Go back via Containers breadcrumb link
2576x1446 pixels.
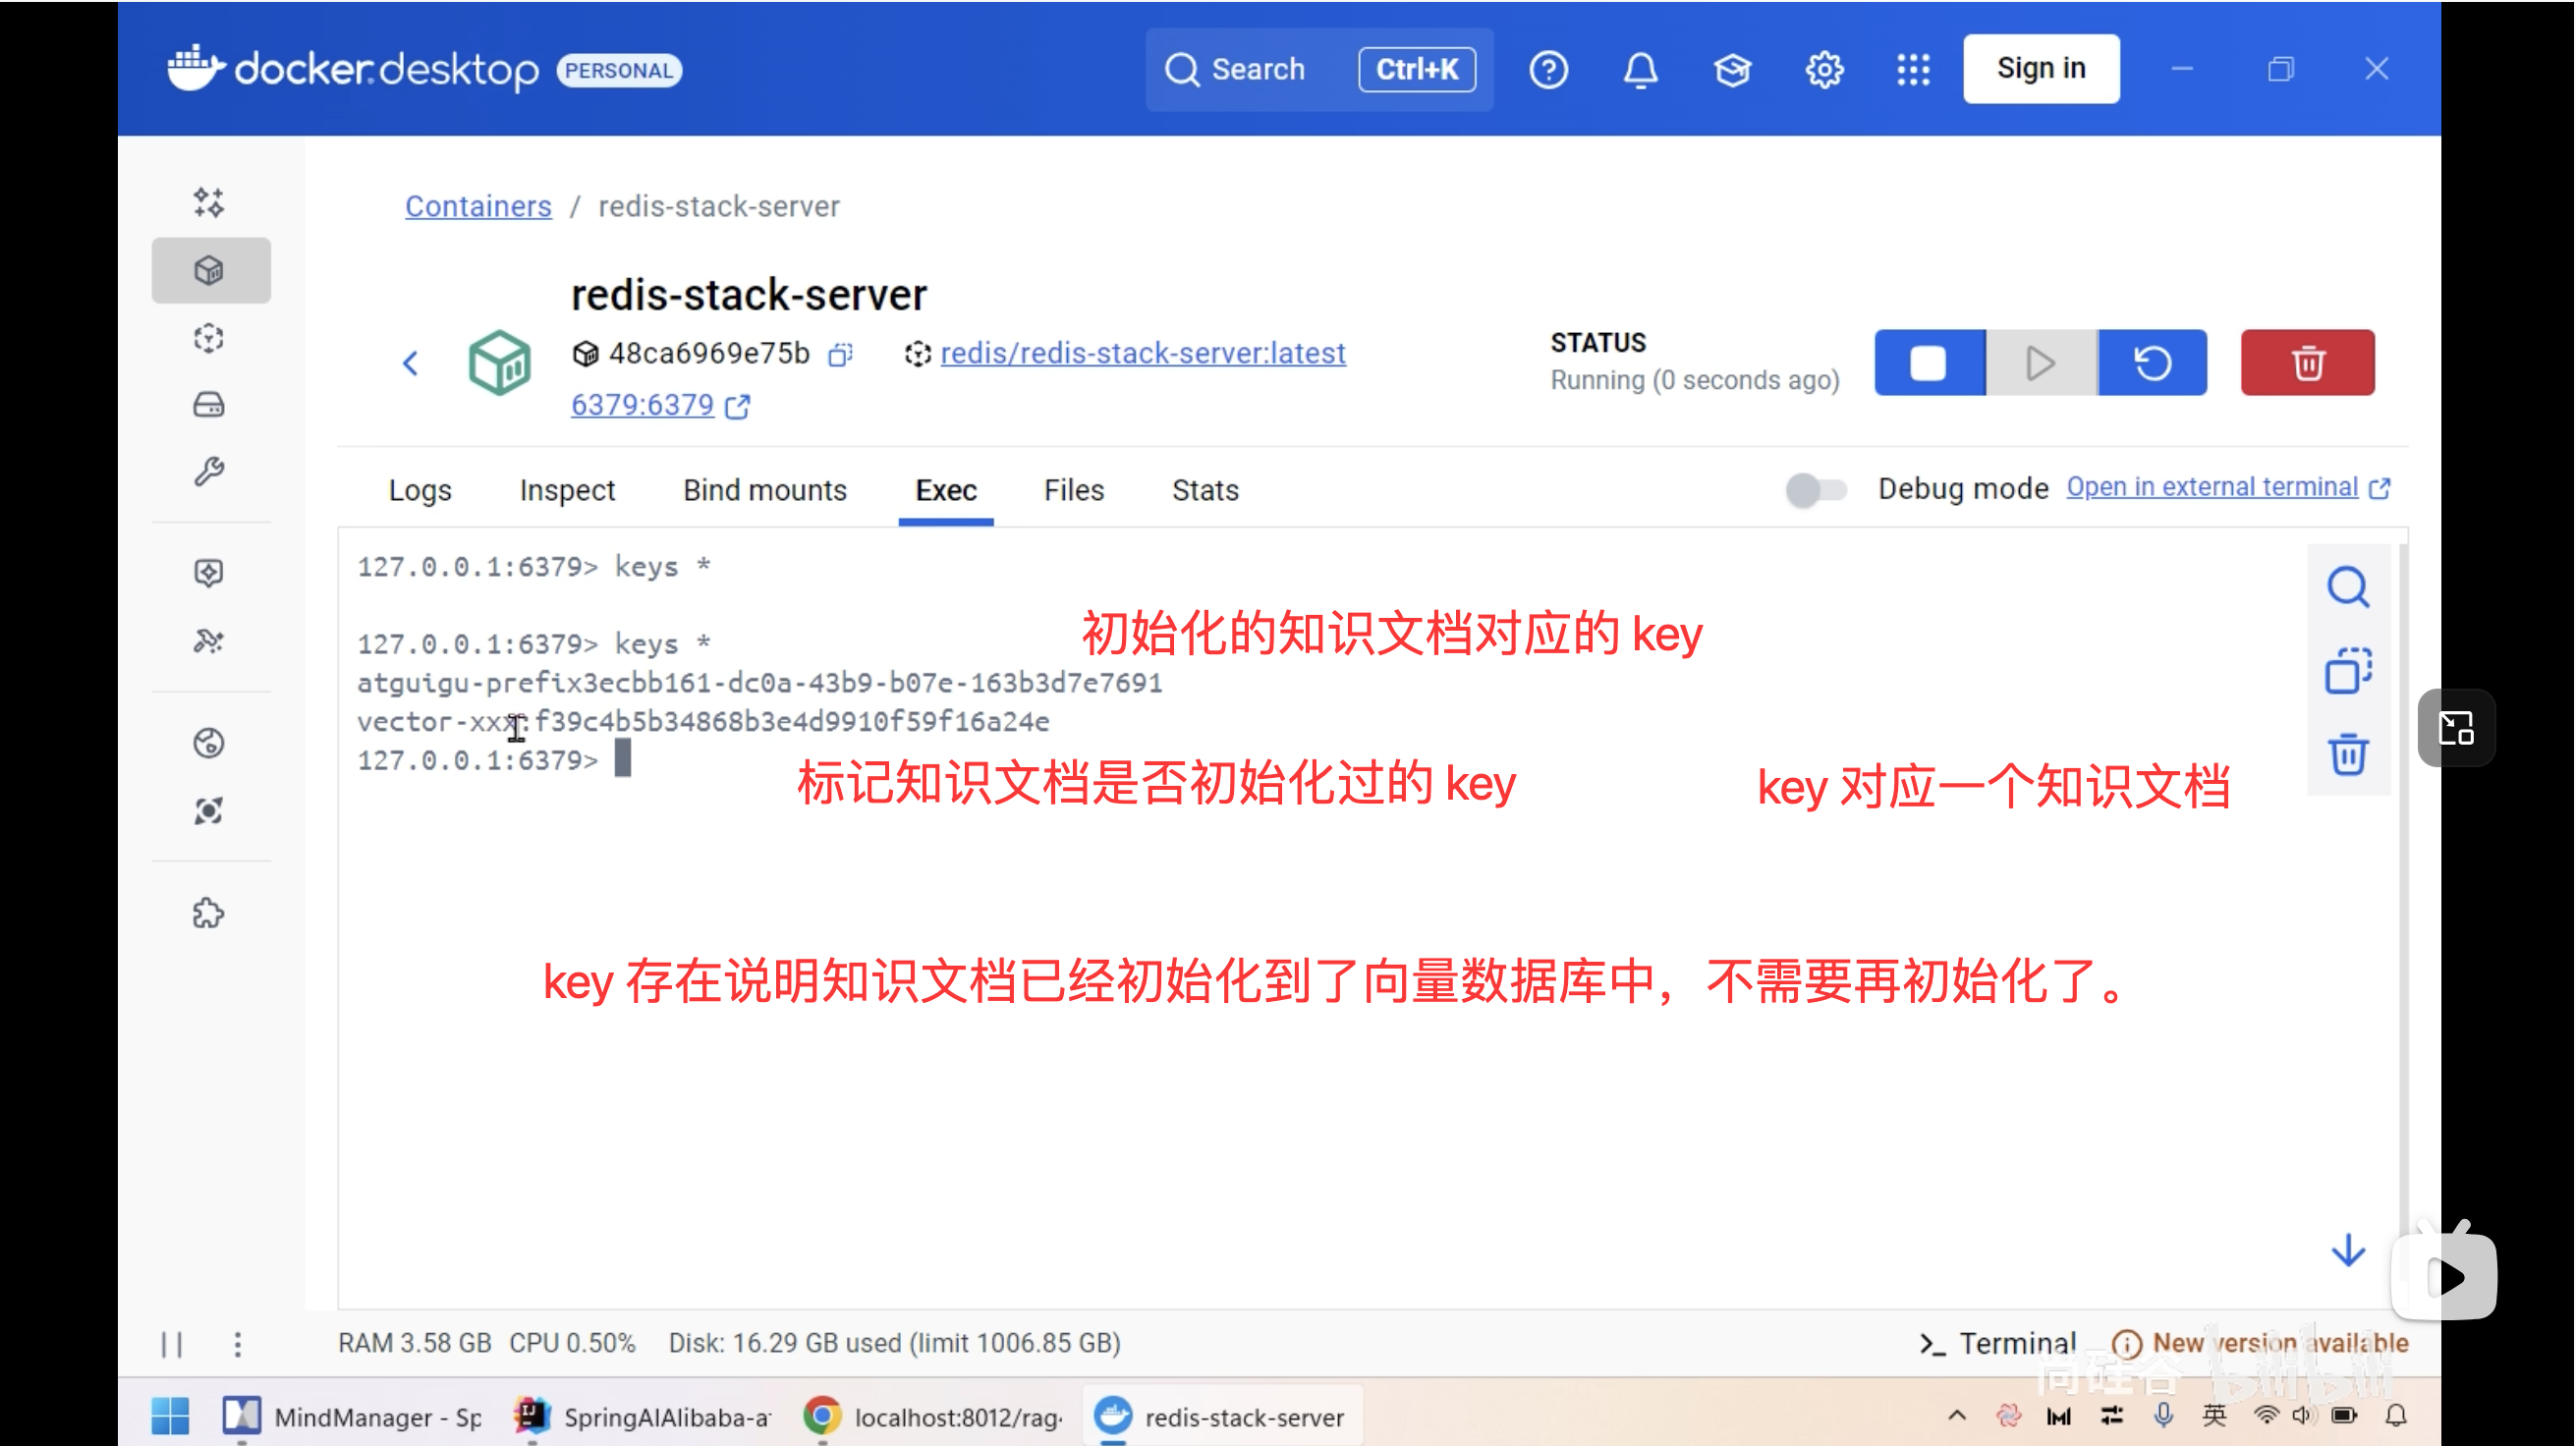click(x=477, y=206)
